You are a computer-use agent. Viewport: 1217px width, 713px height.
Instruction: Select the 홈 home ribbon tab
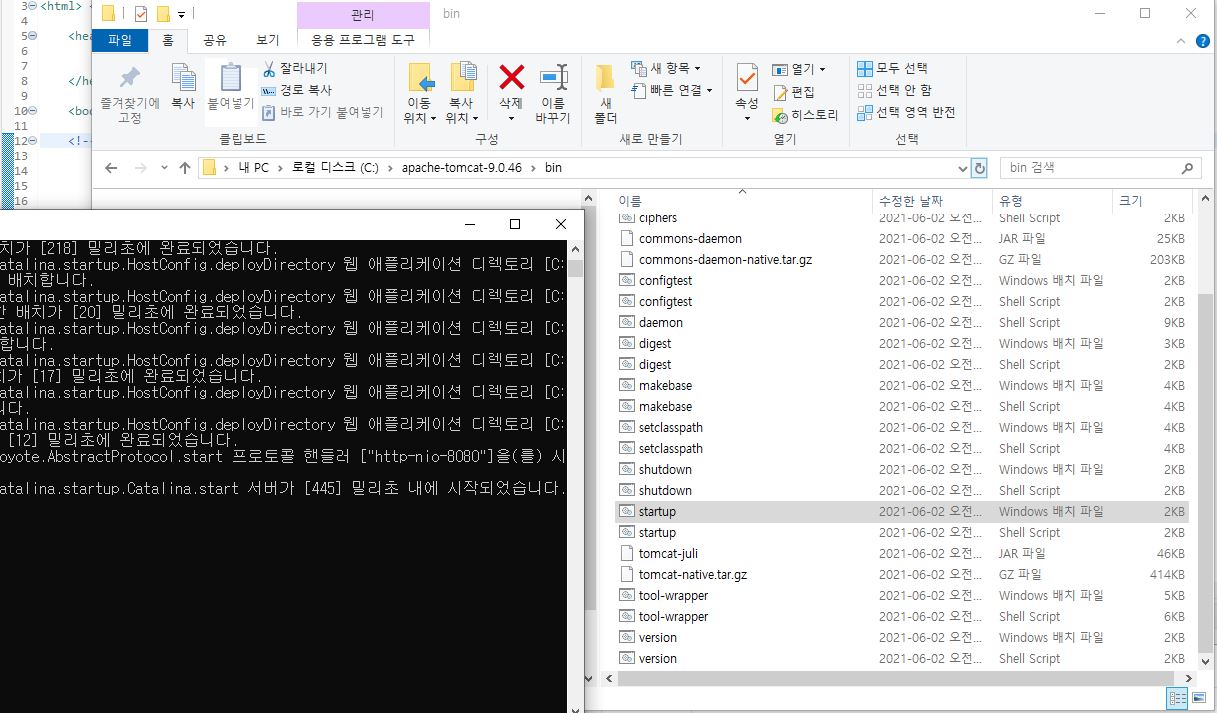point(167,40)
